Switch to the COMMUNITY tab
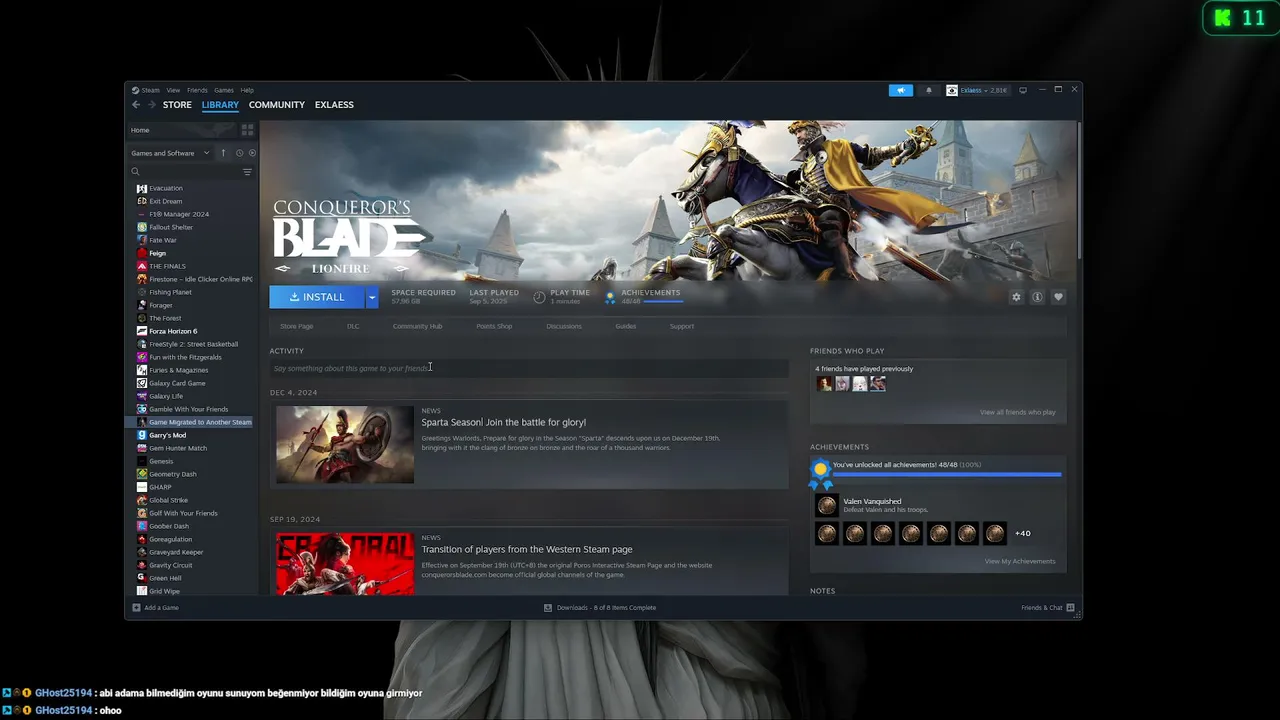This screenshot has width=1280, height=720. point(277,105)
